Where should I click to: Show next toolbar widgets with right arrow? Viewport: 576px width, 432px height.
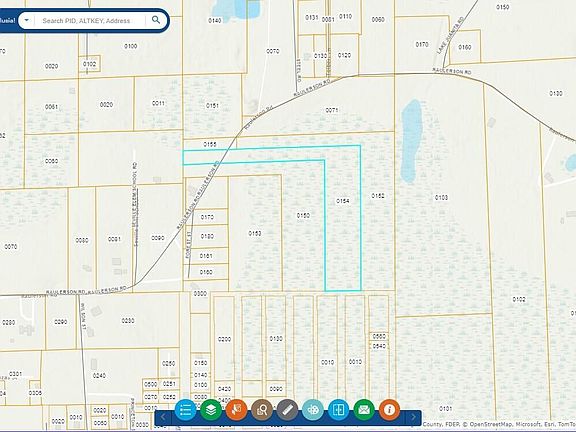(413, 417)
